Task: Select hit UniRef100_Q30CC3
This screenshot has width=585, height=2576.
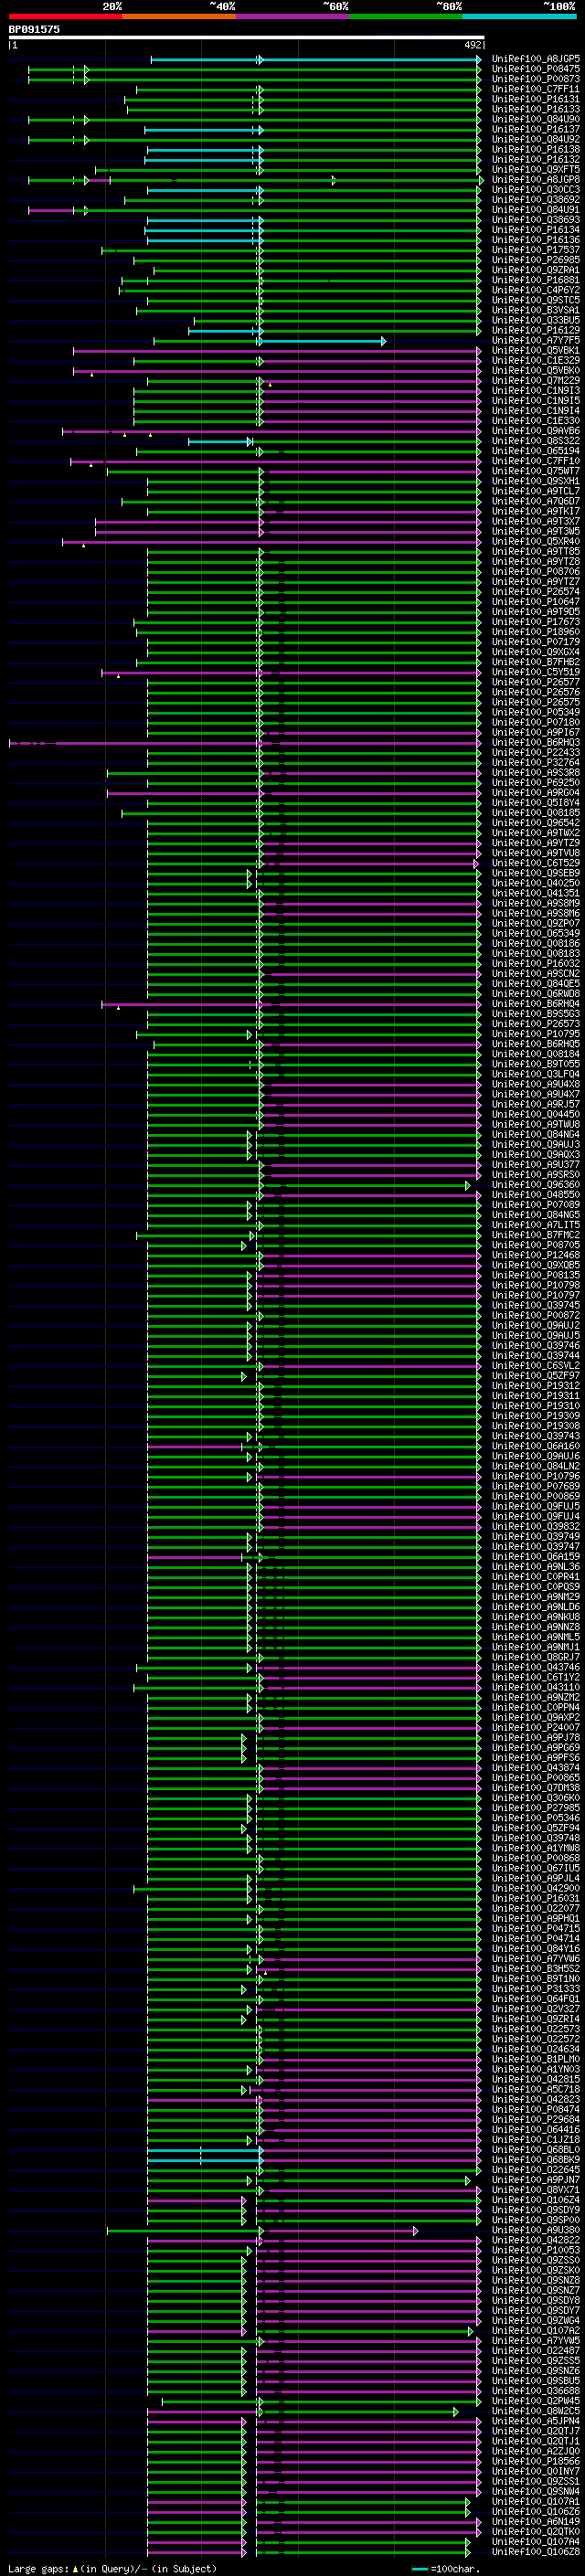Action: pyautogui.click(x=535, y=190)
